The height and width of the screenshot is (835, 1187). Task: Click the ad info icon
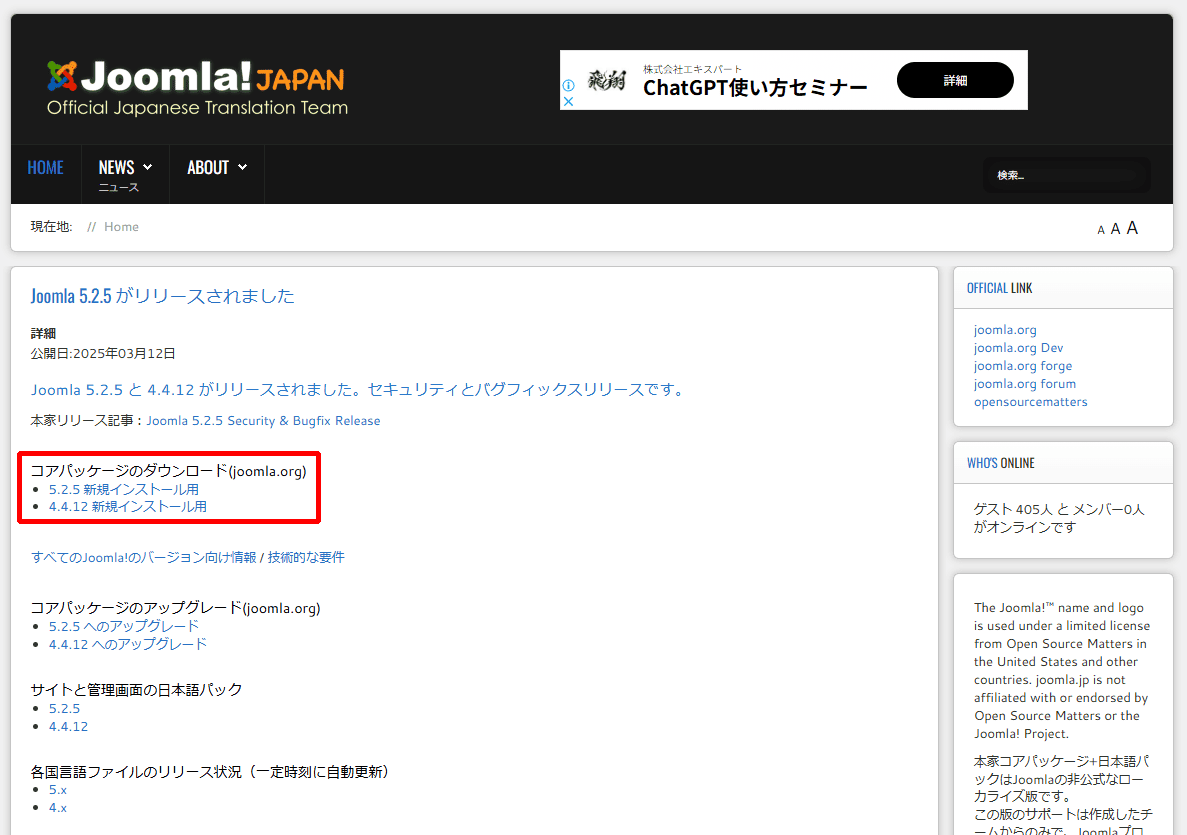569,86
